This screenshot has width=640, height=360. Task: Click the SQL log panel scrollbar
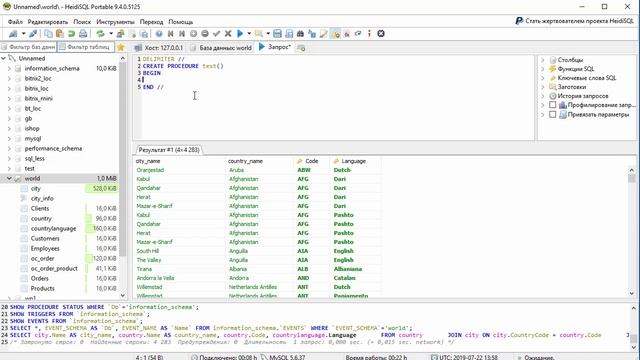pos(633,327)
